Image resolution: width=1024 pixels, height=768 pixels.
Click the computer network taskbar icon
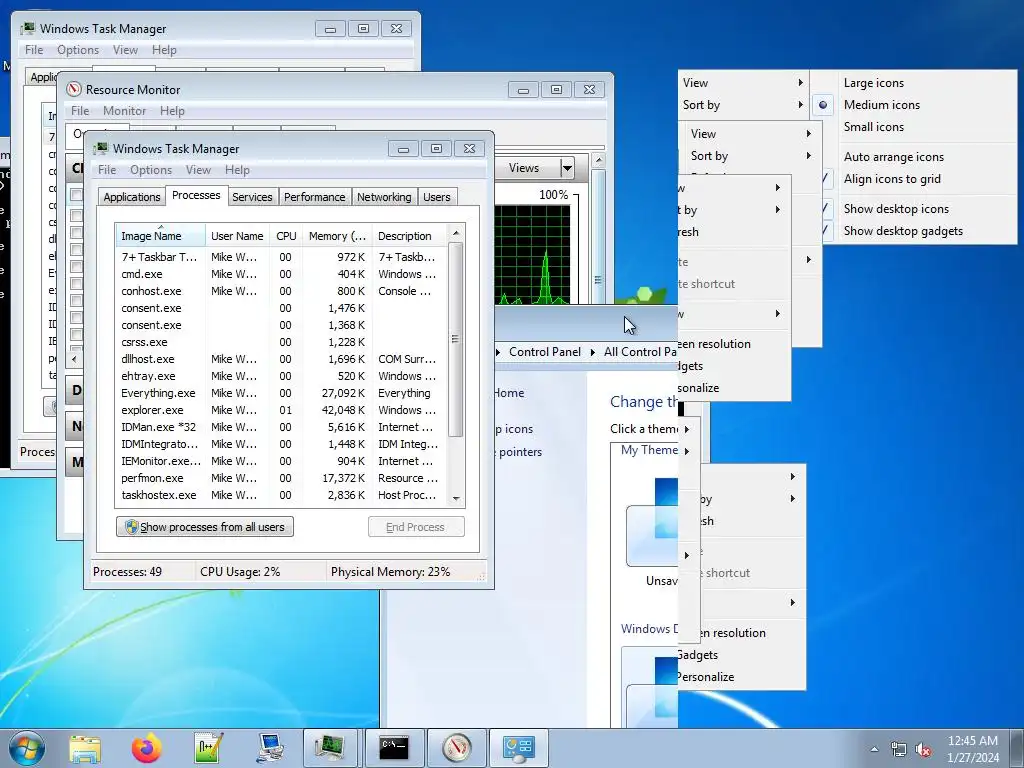[270, 748]
